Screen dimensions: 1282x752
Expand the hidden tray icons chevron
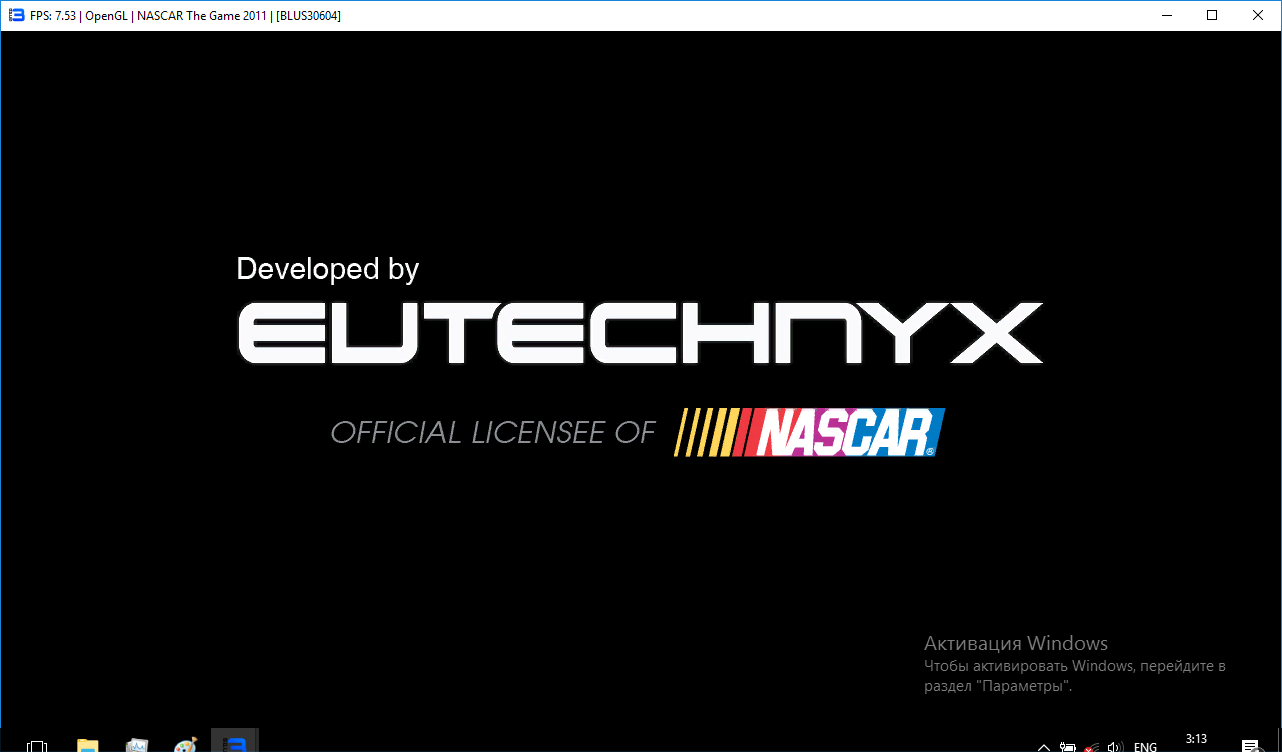[x=1044, y=746]
